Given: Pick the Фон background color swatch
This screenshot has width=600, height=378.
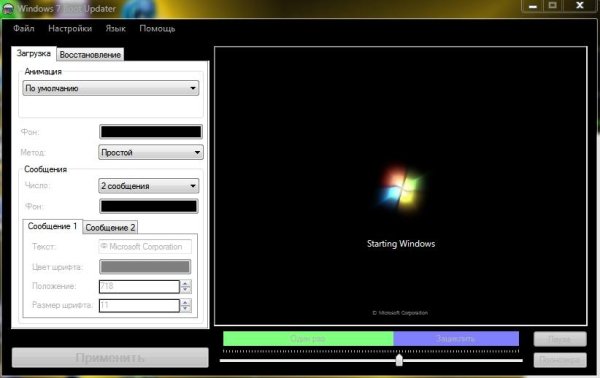Looking at the screenshot, I should click(x=151, y=132).
